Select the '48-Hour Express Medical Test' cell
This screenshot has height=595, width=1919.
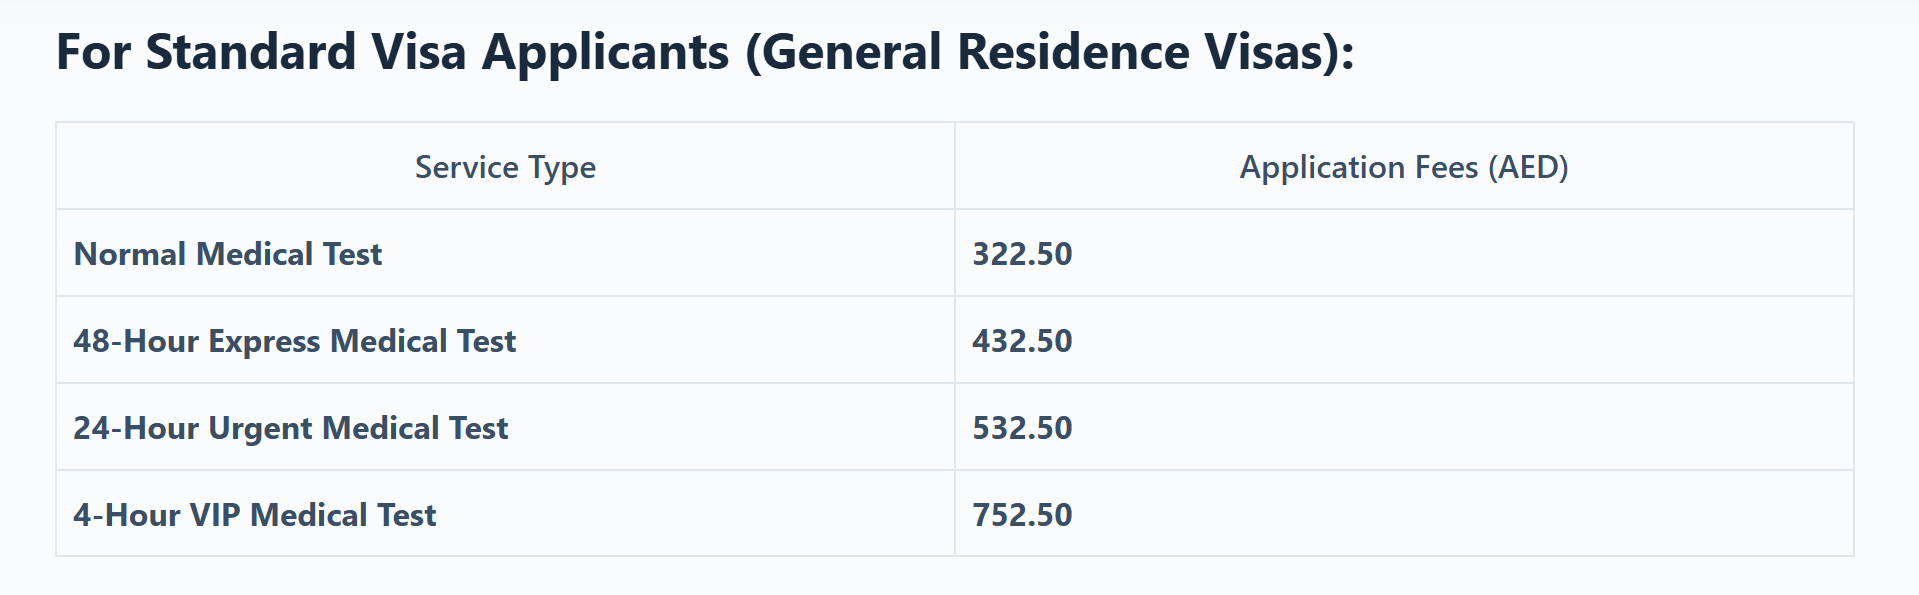[294, 341]
